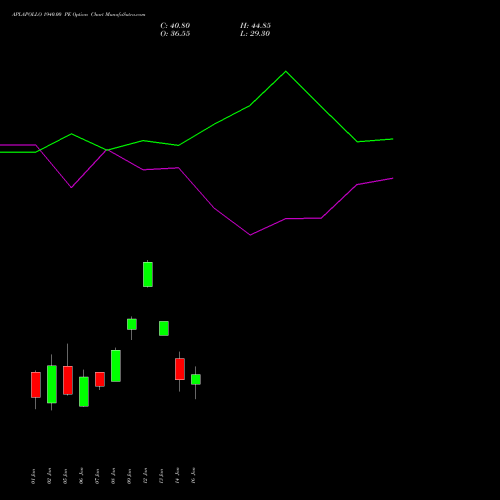Click the 06 date label on the axis
The width and height of the screenshot is (500, 500).
[x=81, y=476]
